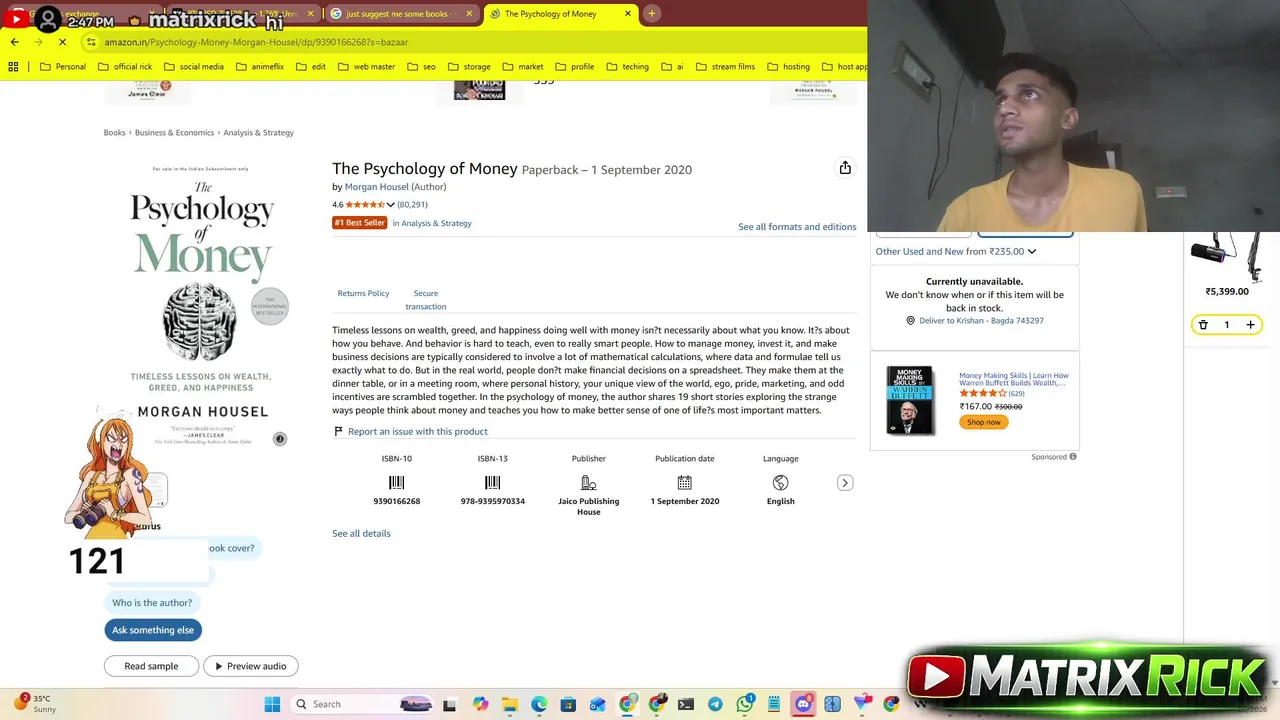Open File Explorer from the taskbar
Image resolution: width=1280 pixels, height=720 pixels.
(x=510, y=704)
